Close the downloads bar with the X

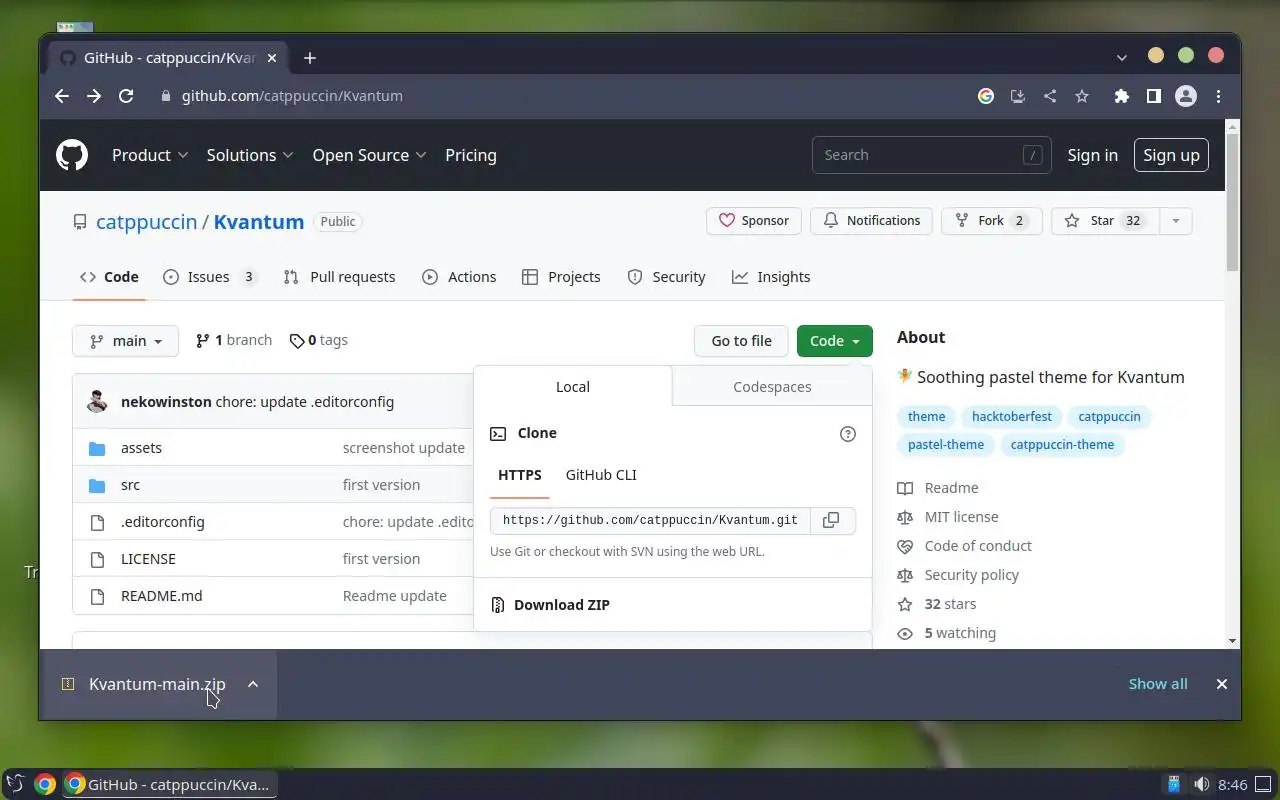[x=1221, y=684]
